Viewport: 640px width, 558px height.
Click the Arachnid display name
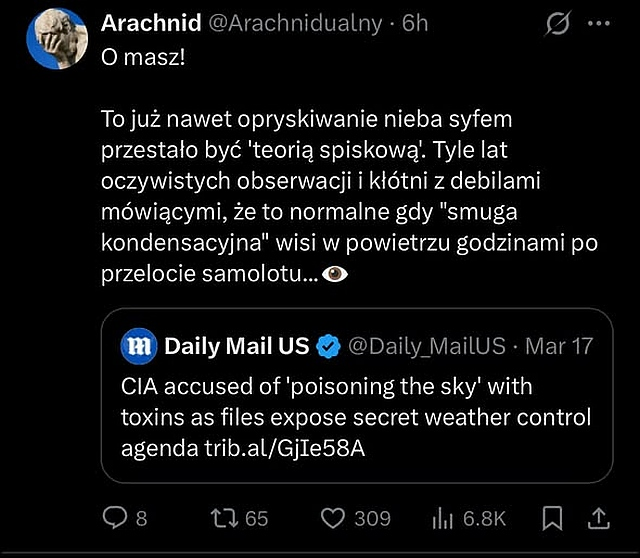click(151, 22)
